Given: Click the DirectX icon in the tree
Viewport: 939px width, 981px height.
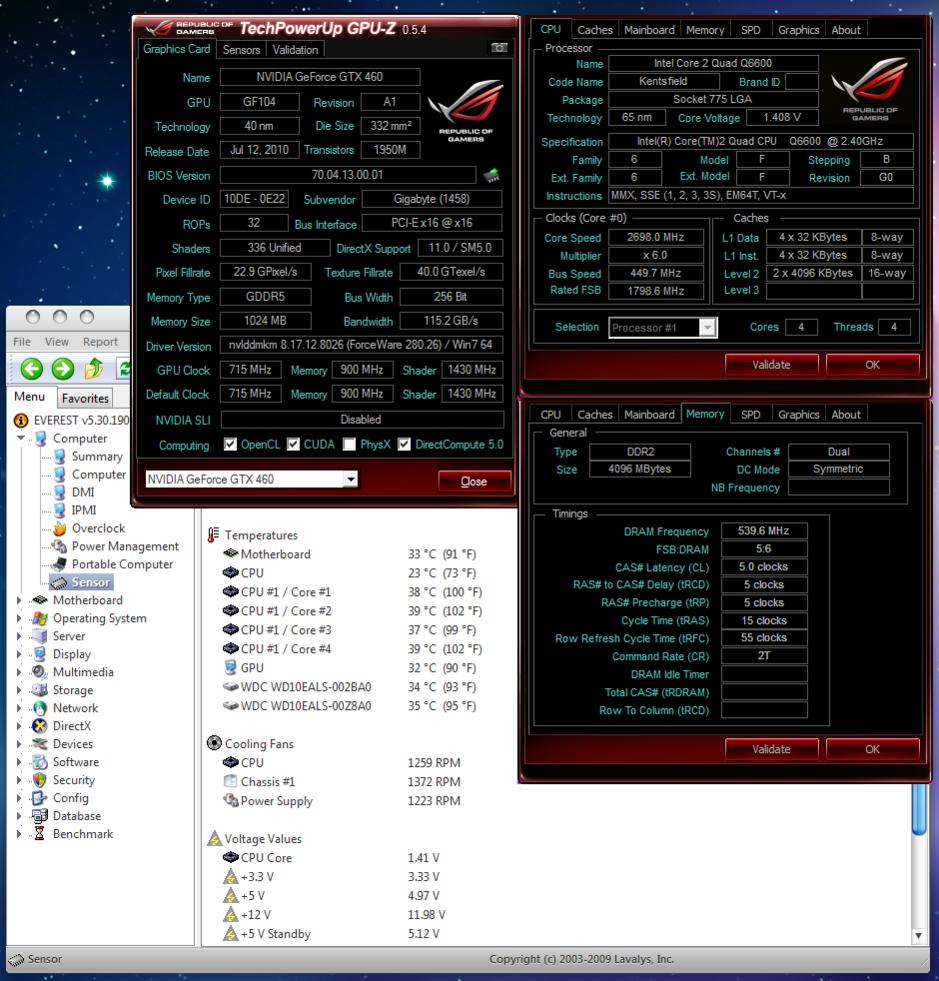Looking at the screenshot, I should pyautogui.click(x=40, y=726).
